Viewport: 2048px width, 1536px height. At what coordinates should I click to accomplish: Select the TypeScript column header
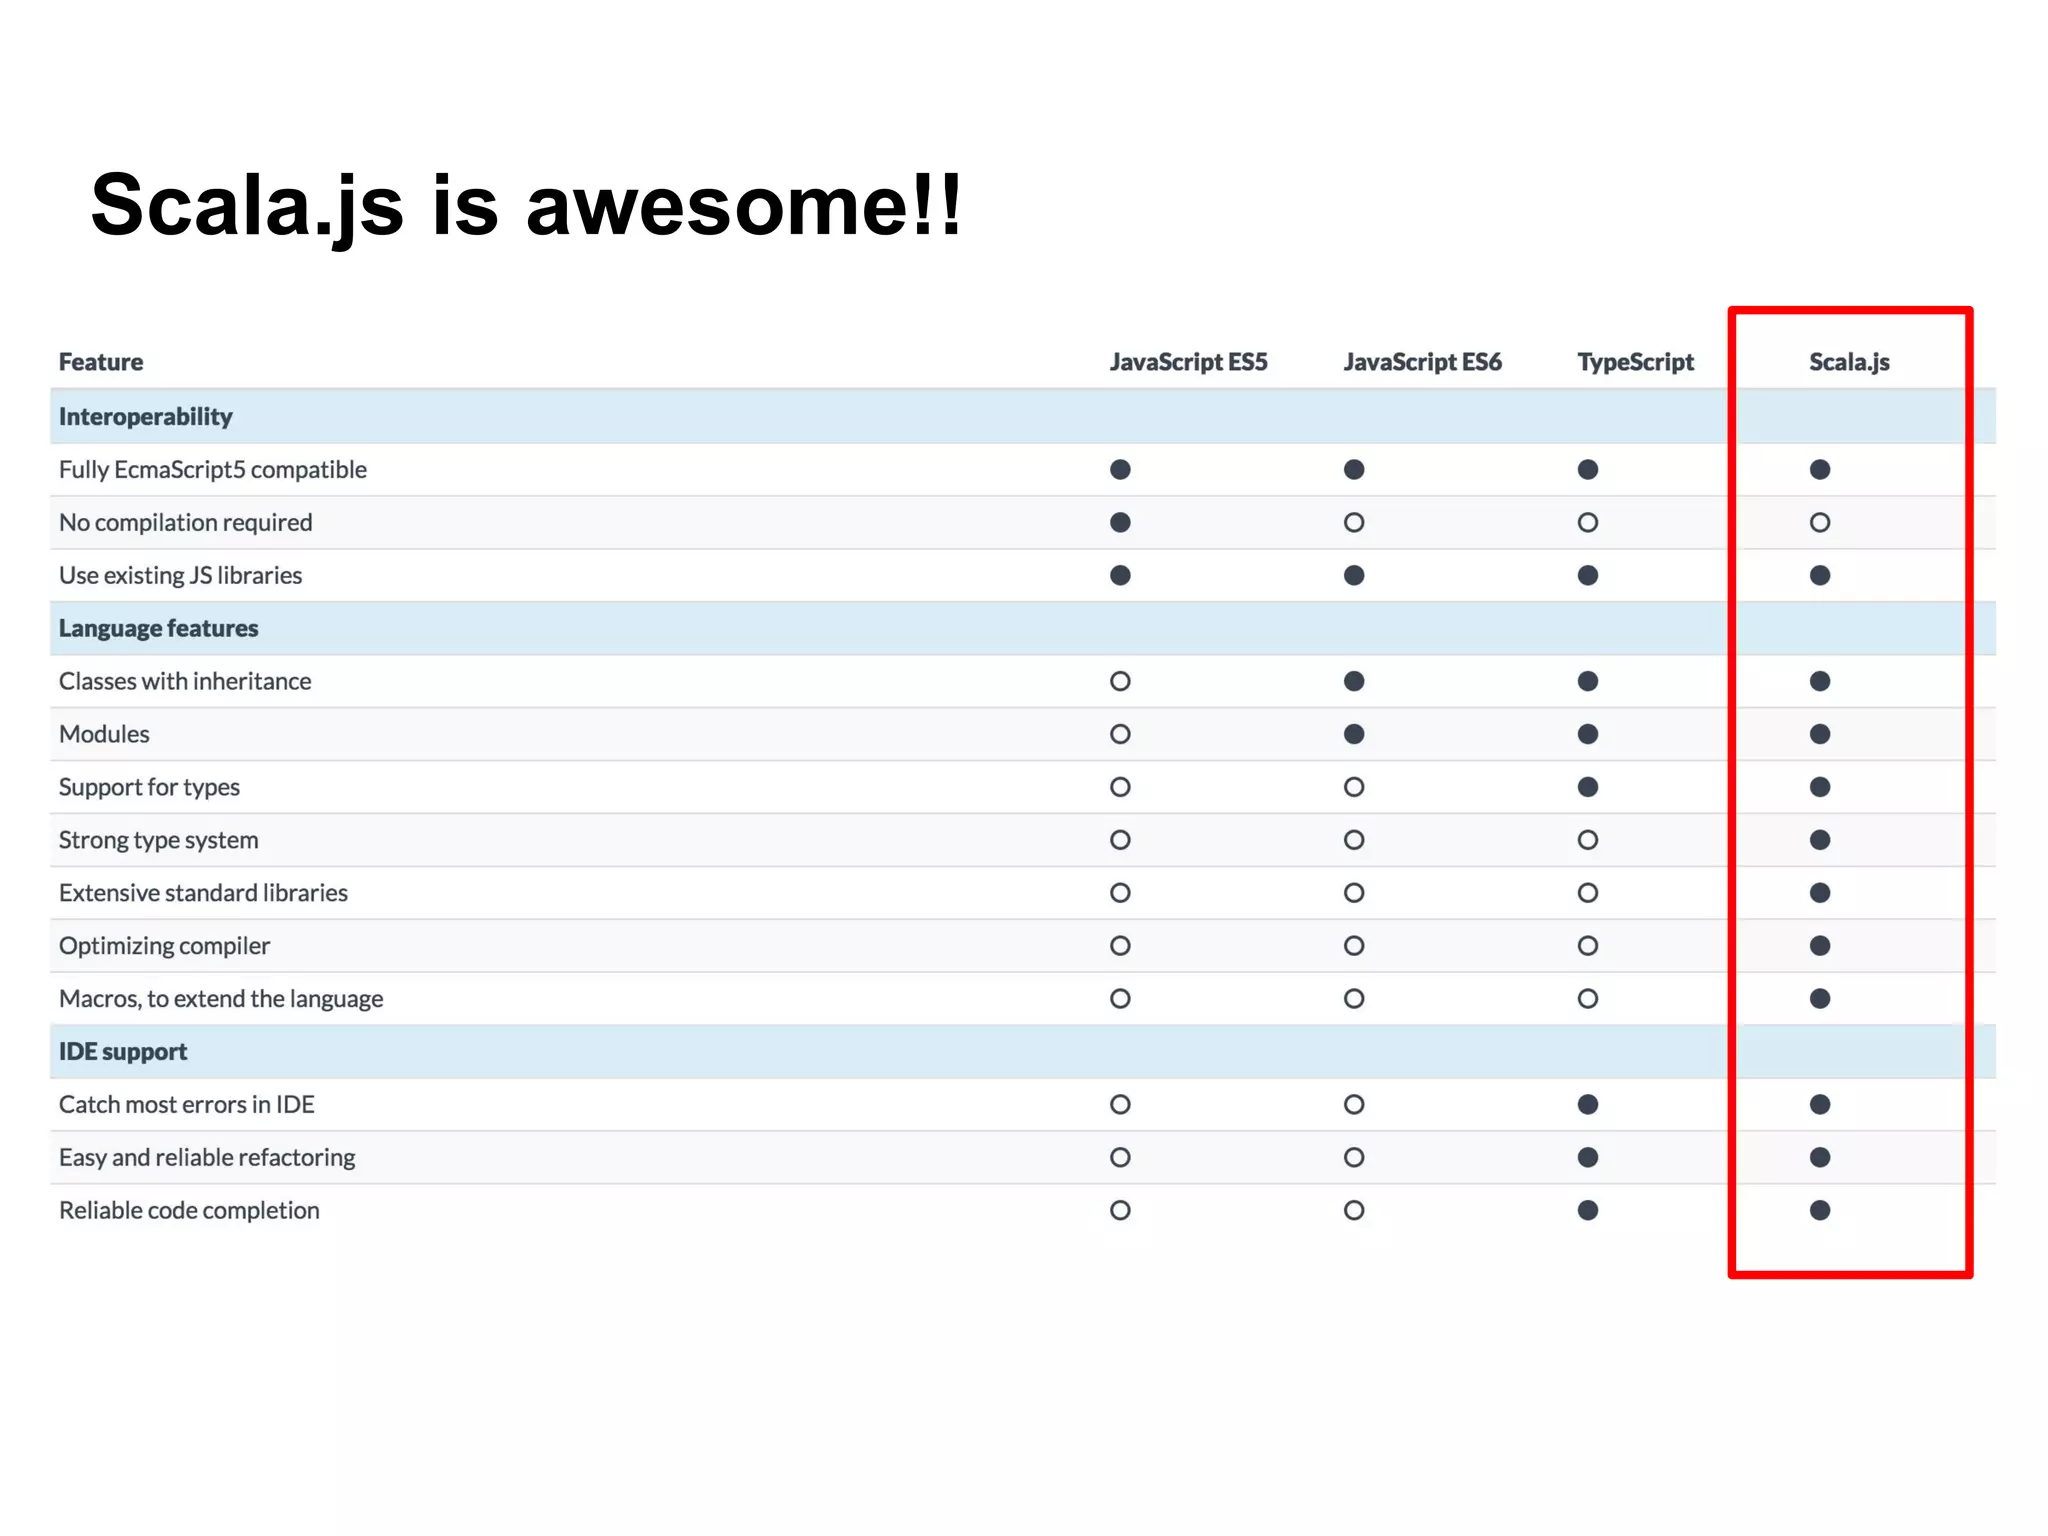1635,362
